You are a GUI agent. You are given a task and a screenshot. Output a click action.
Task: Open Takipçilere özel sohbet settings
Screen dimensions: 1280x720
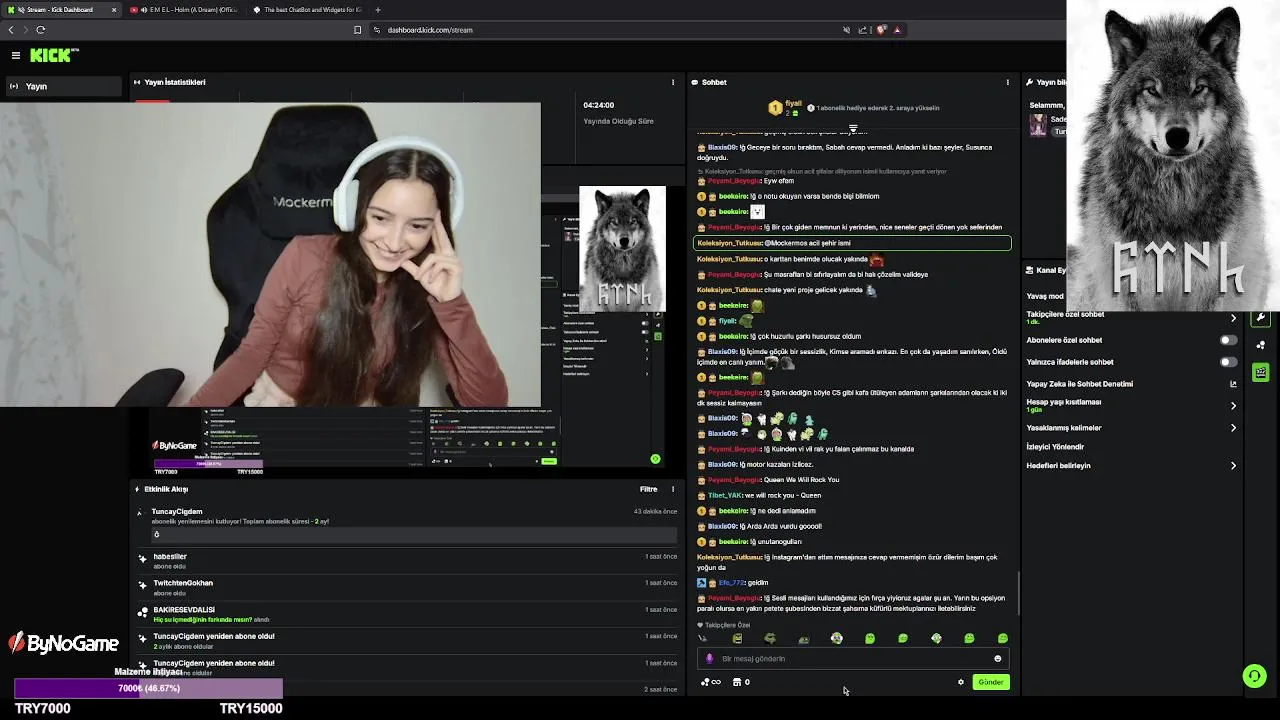[x=1132, y=317]
